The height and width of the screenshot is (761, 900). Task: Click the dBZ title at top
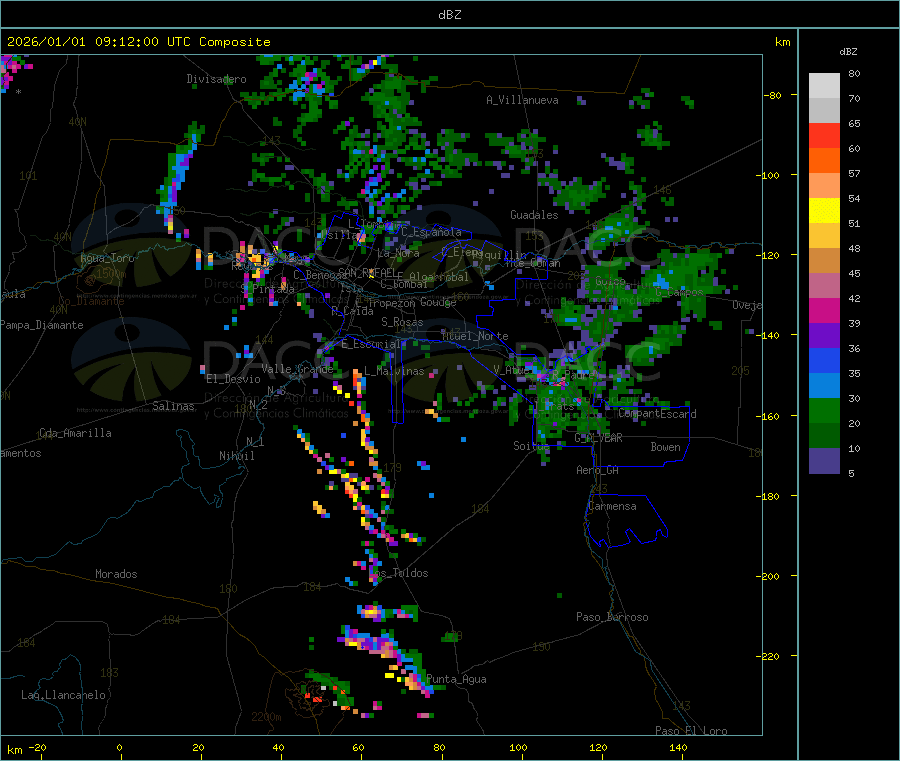[449, 15]
